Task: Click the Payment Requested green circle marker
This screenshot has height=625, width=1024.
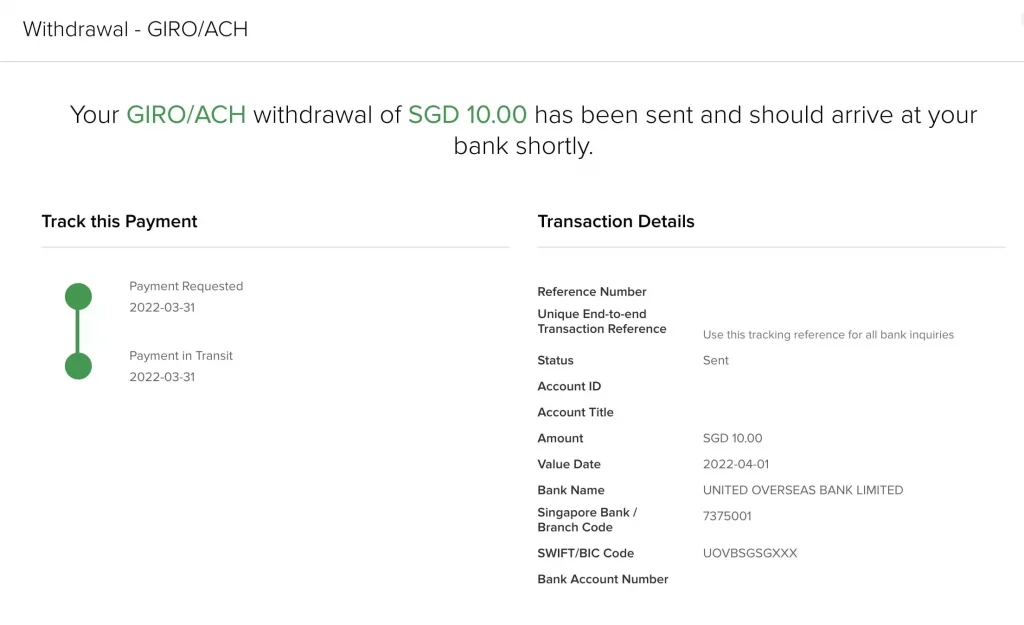Action: [78, 296]
